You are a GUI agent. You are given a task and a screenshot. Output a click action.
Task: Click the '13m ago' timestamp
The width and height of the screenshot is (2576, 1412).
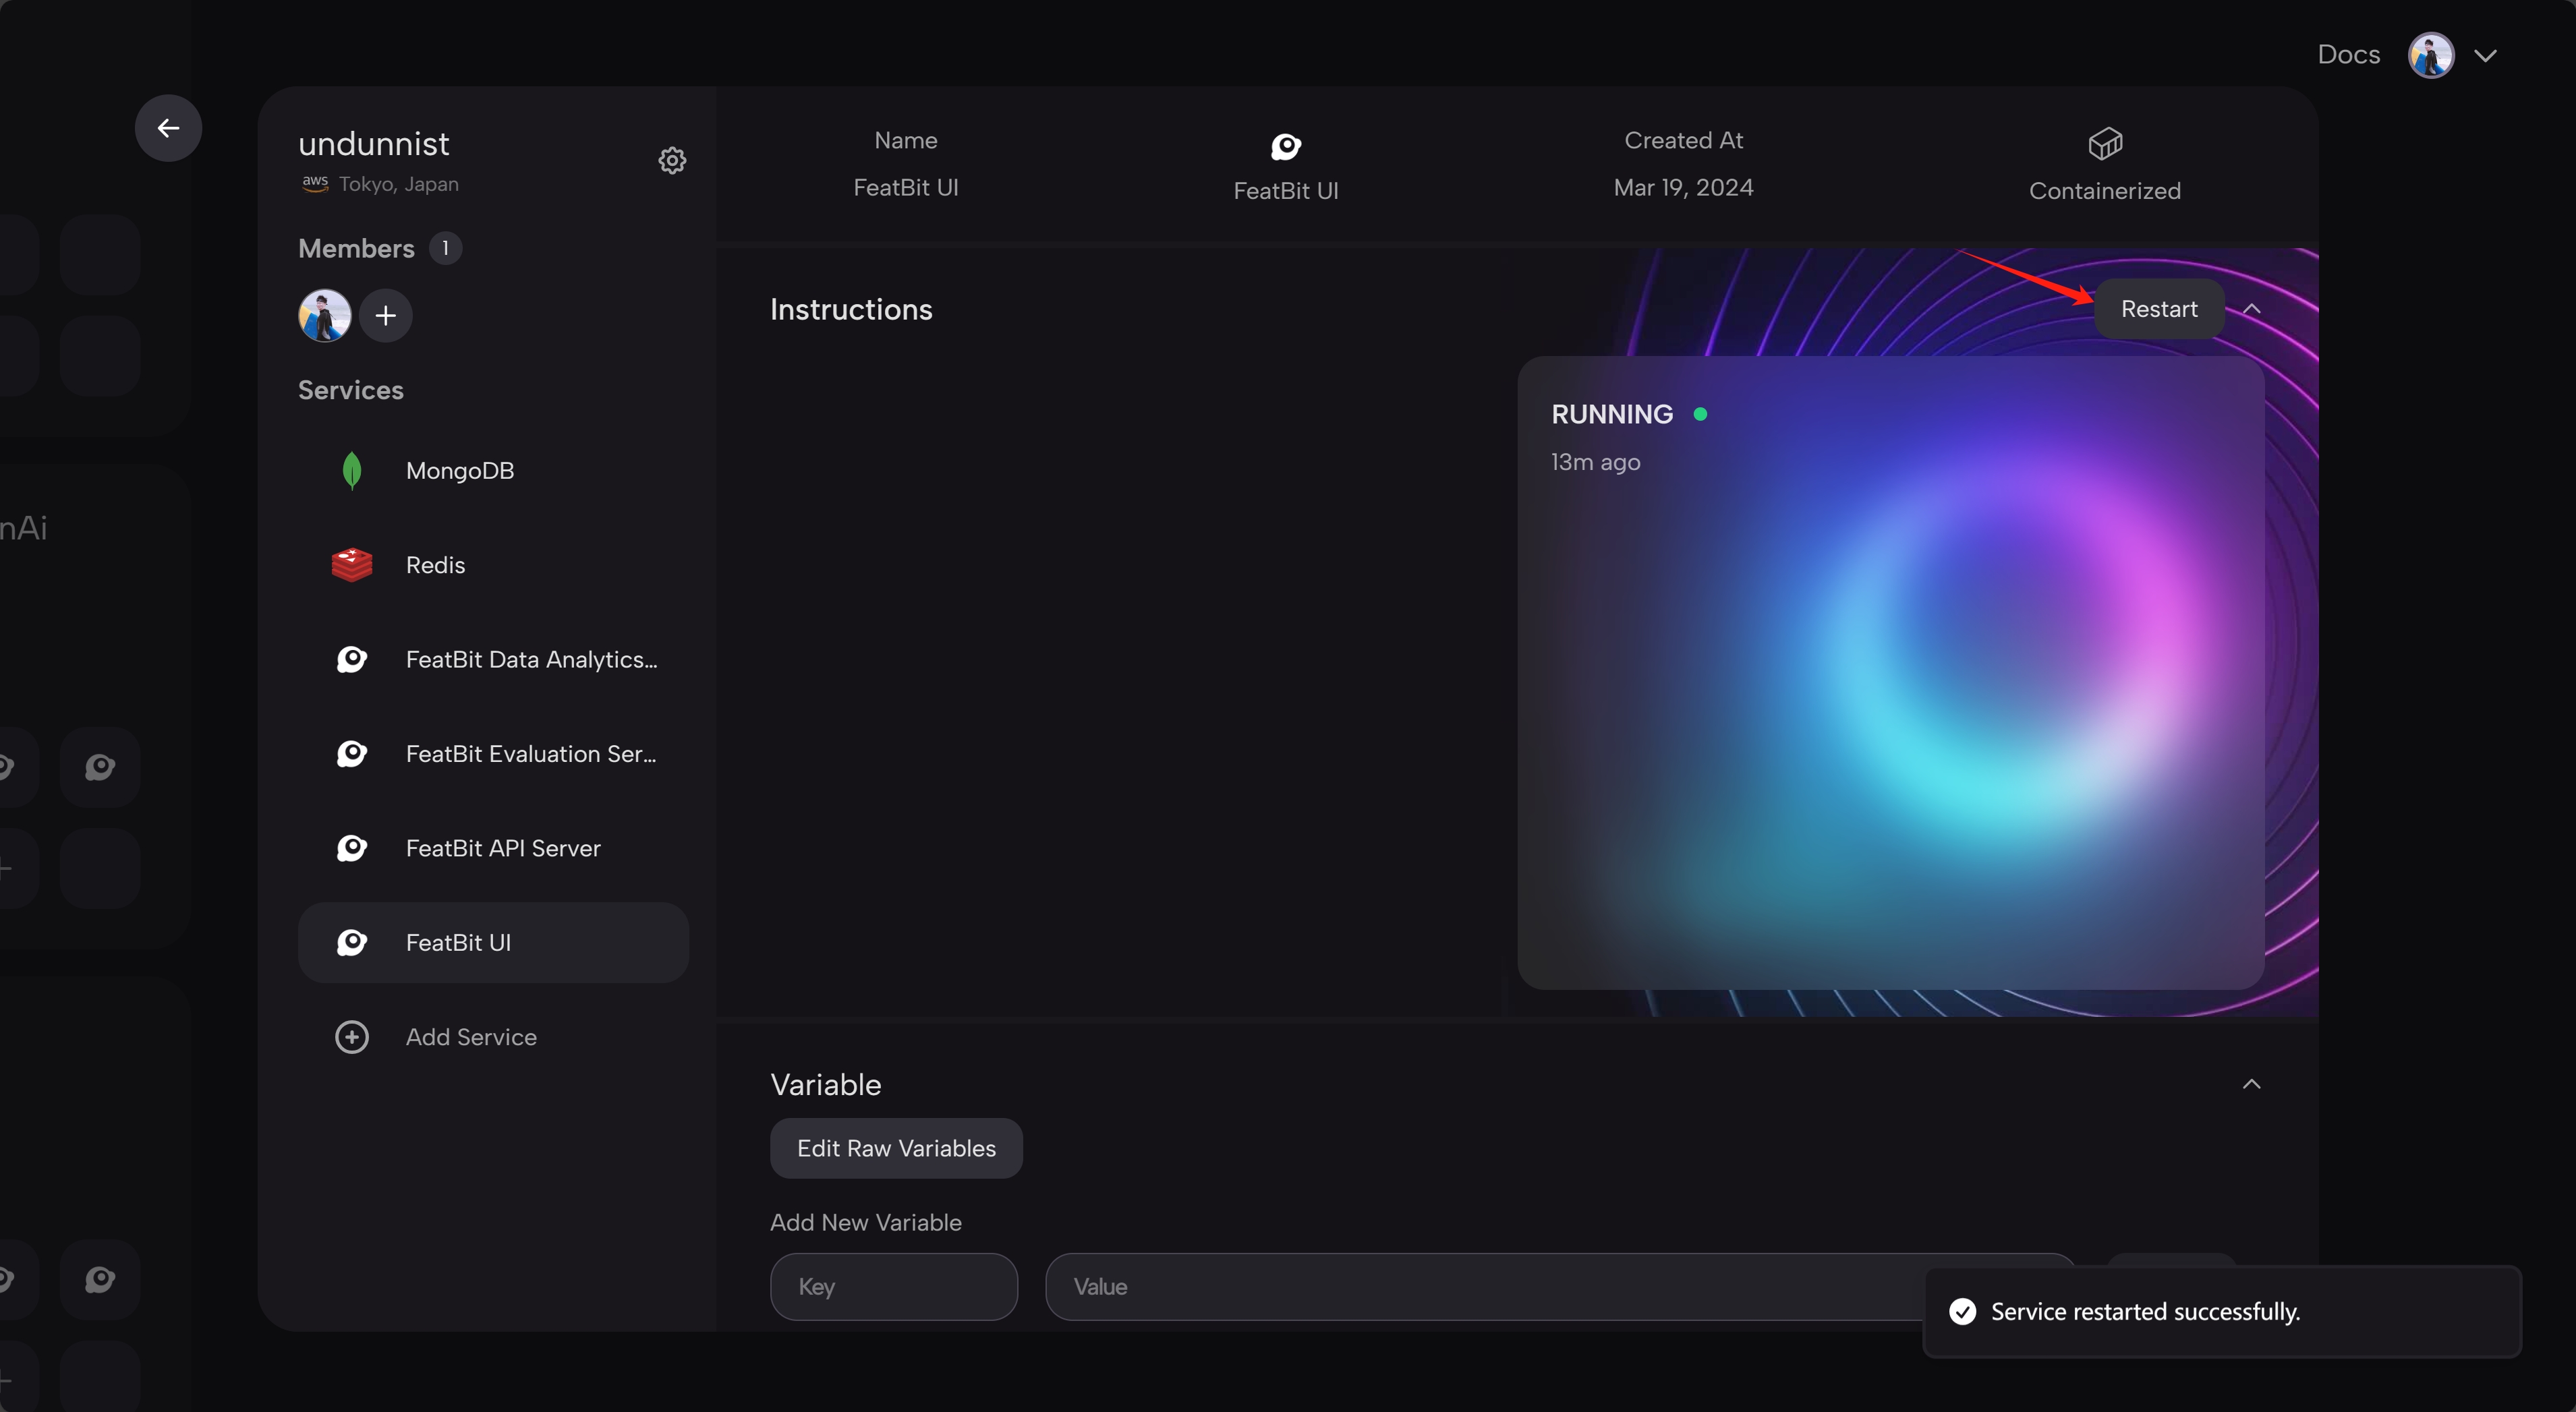pos(1596,462)
